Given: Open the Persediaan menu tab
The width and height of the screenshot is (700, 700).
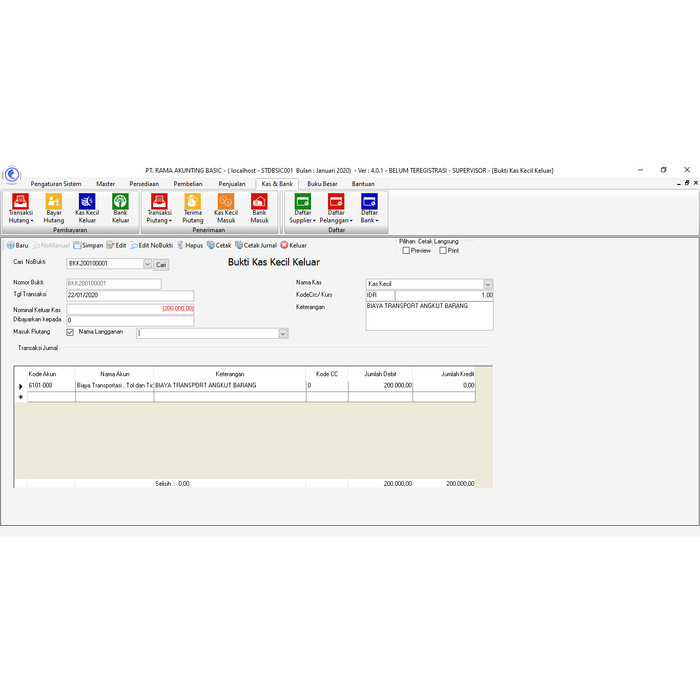Looking at the screenshot, I should [x=144, y=184].
